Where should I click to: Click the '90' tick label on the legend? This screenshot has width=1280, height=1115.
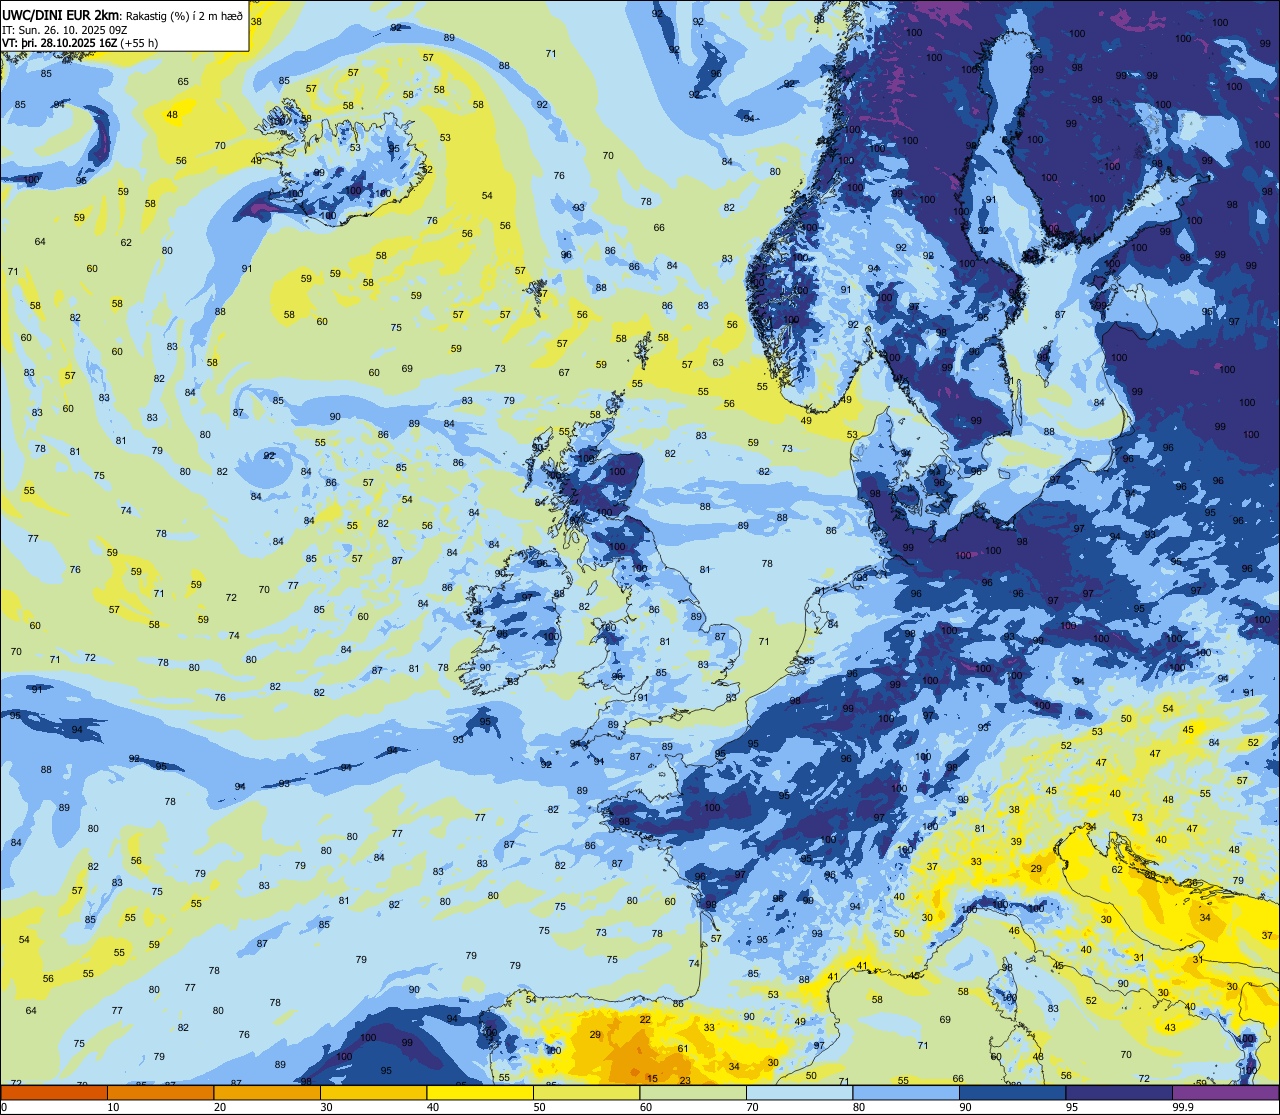(x=965, y=1107)
